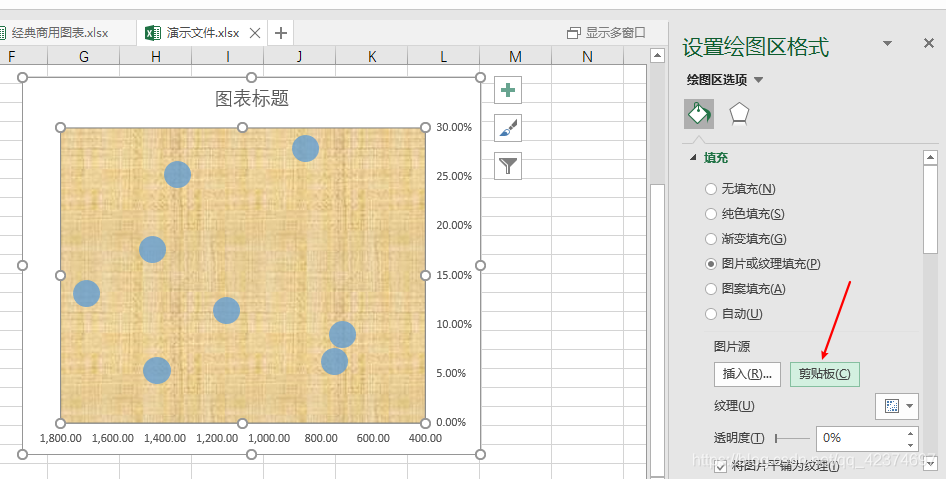Viewport: 946px width, 479px height.
Task: Click the 插入(R)... button
Action: (x=748, y=374)
